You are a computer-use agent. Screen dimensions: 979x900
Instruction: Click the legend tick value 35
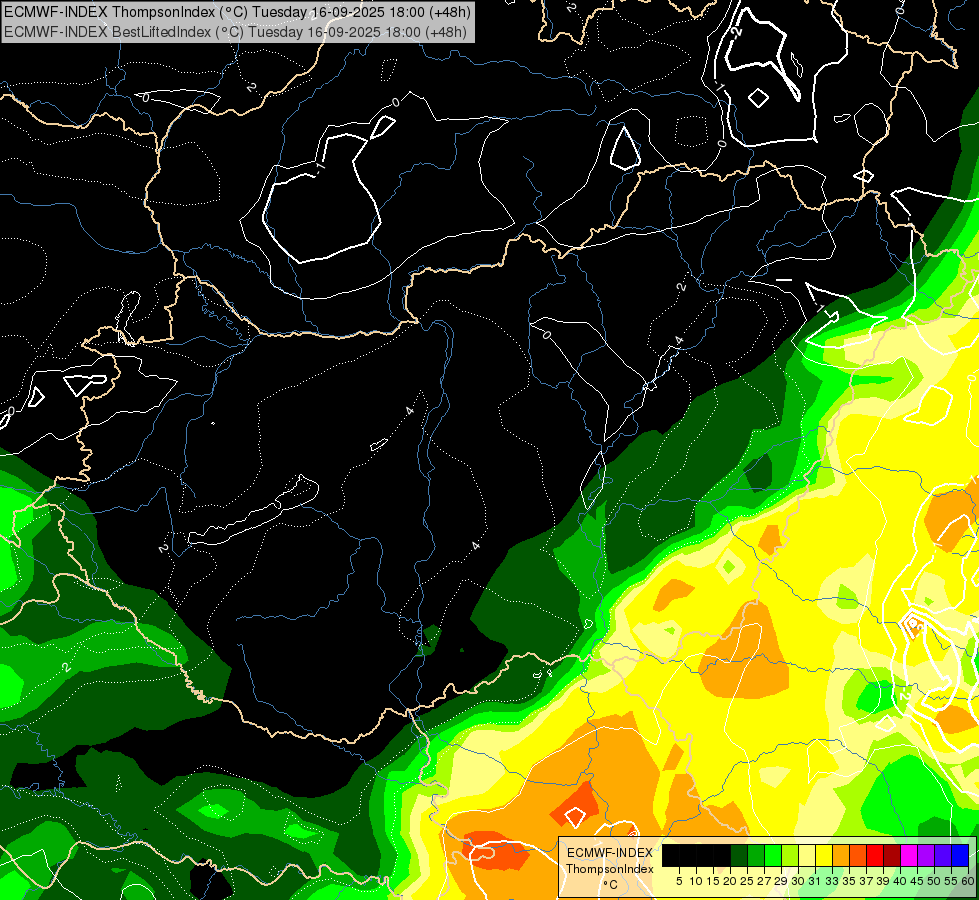[x=849, y=881]
